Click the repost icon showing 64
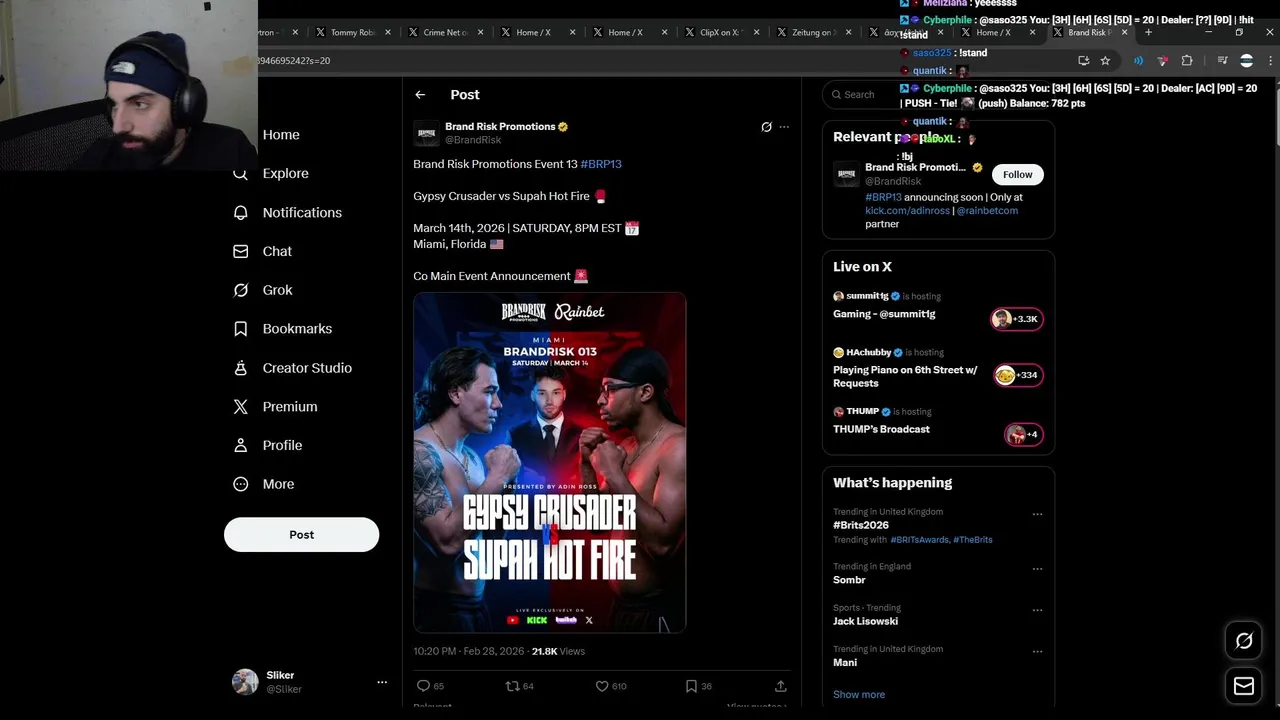The width and height of the screenshot is (1280, 720). [512, 686]
